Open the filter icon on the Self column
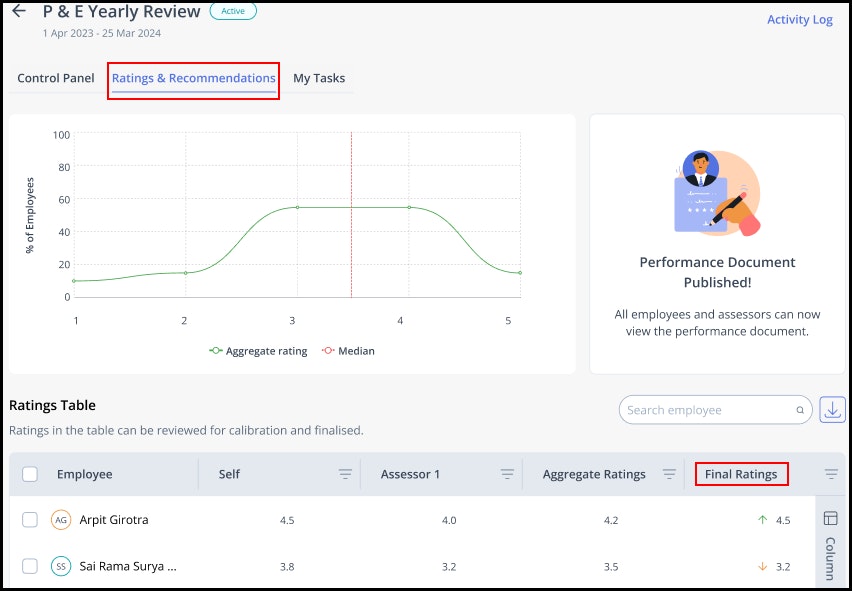Image resolution: width=852 pixels, height=591 pixels. coord(345,474)
